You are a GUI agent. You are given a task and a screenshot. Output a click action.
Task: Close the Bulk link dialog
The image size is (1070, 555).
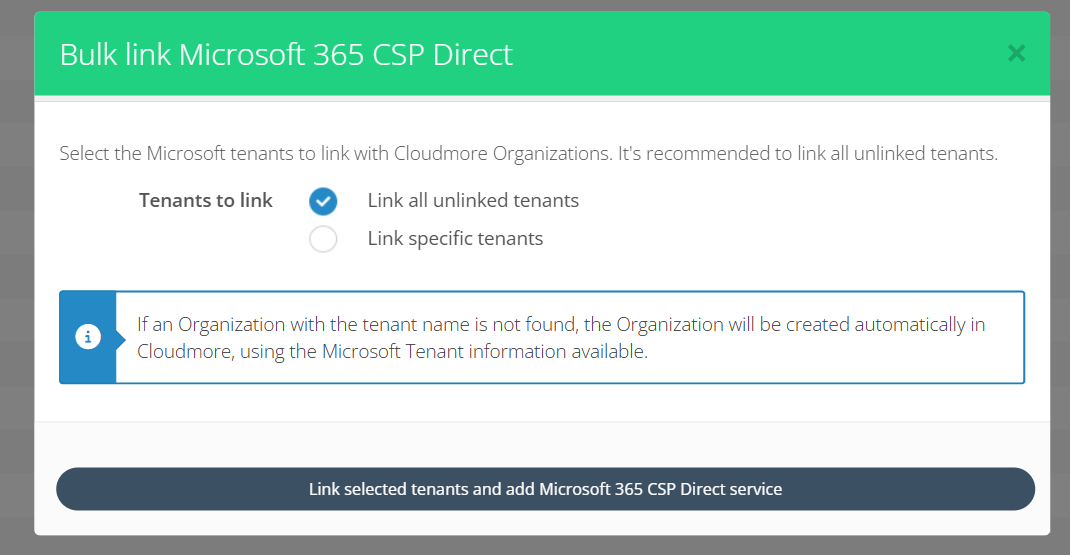tap(1016, 53)
